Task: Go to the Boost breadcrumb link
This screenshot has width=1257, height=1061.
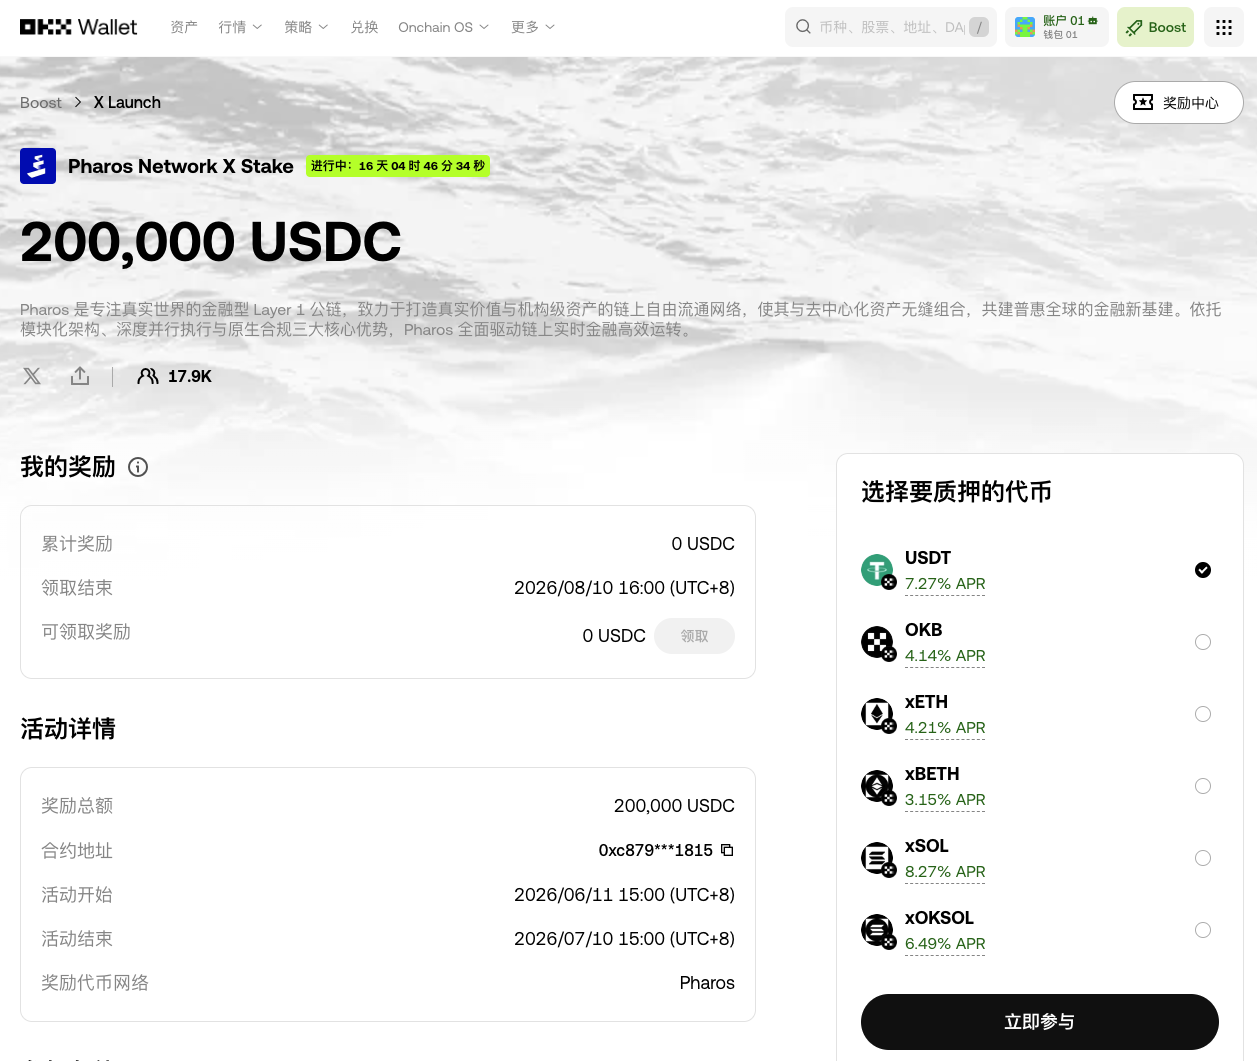Action: click(41, 102)
